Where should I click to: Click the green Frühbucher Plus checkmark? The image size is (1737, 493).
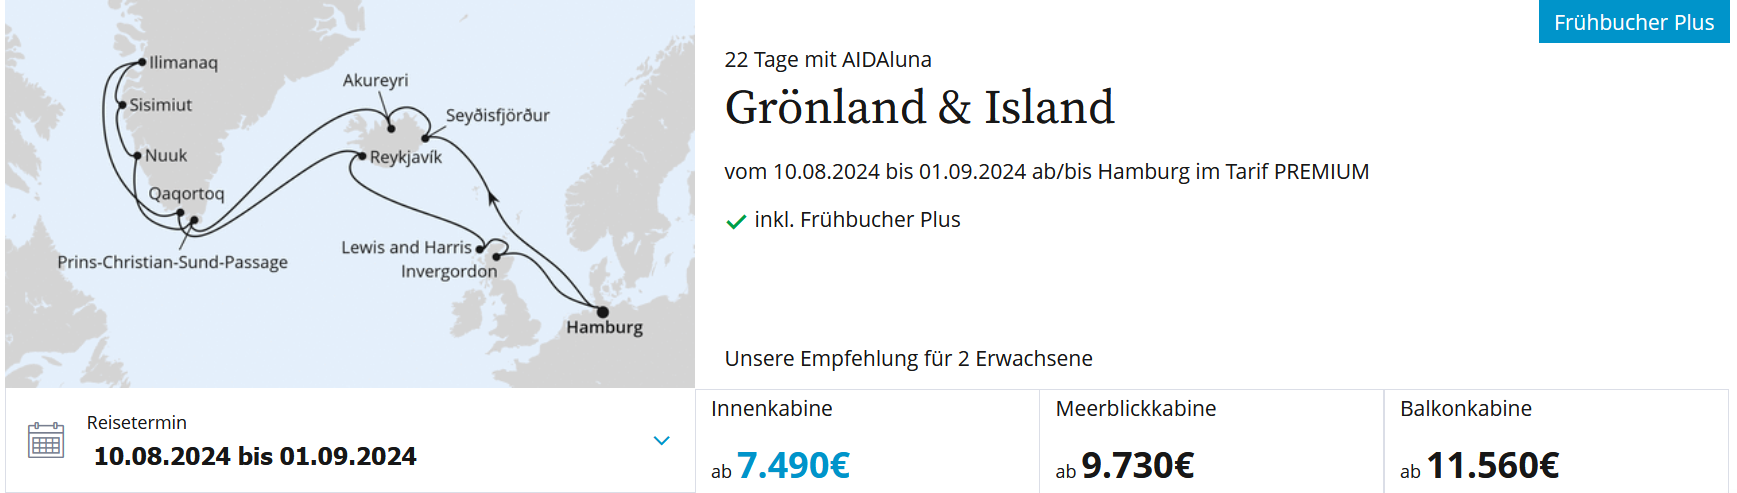click(x=736, y=221)
